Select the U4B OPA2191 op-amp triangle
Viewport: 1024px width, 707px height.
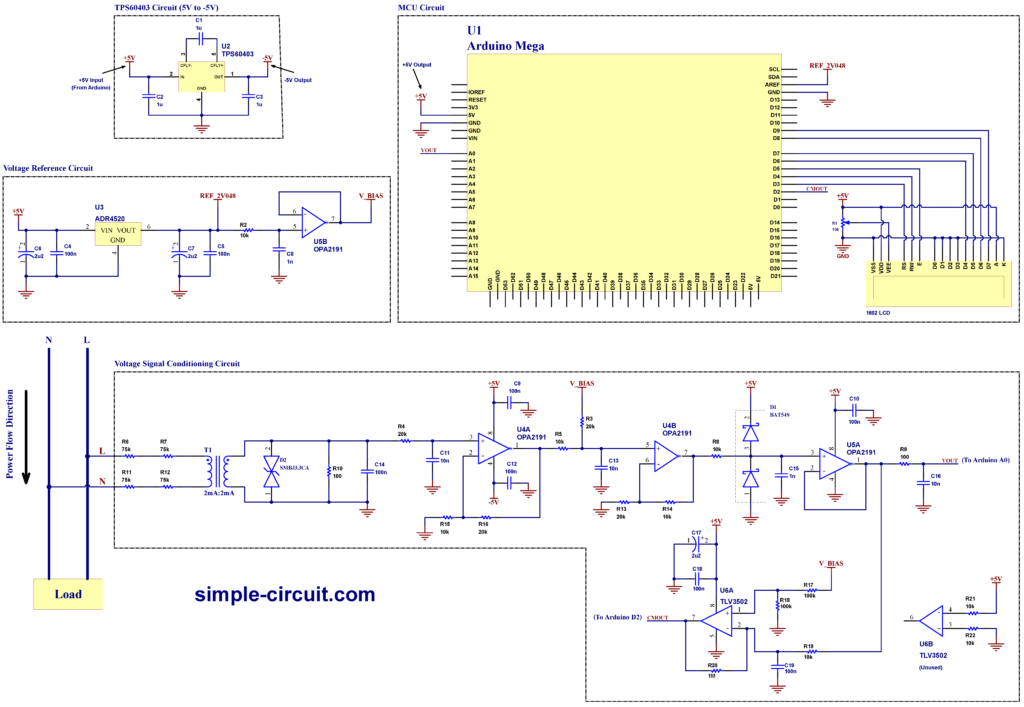[668, 456]
